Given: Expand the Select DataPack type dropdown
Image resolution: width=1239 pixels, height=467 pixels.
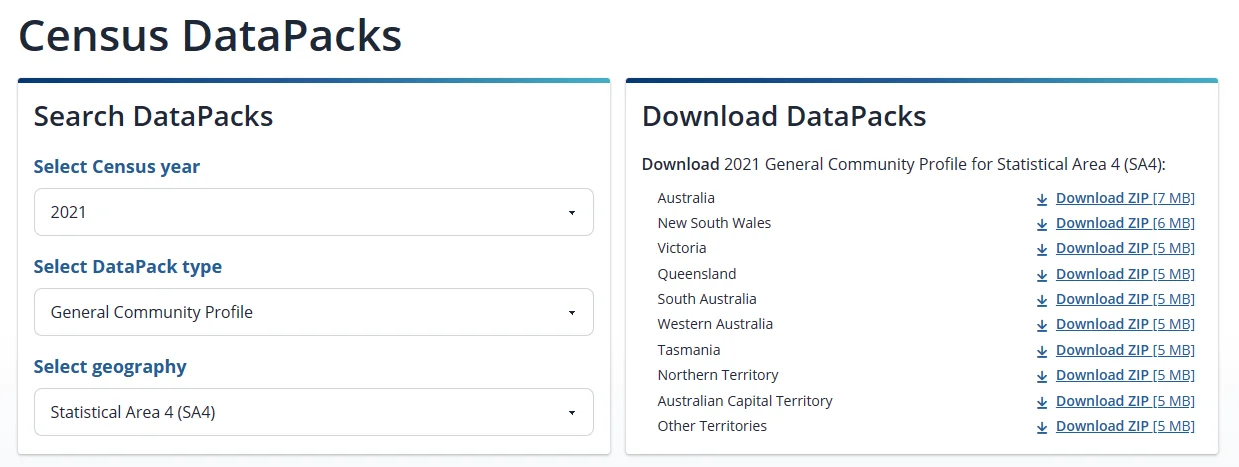Looking at the screenshot, I should (x=313, y=312).
